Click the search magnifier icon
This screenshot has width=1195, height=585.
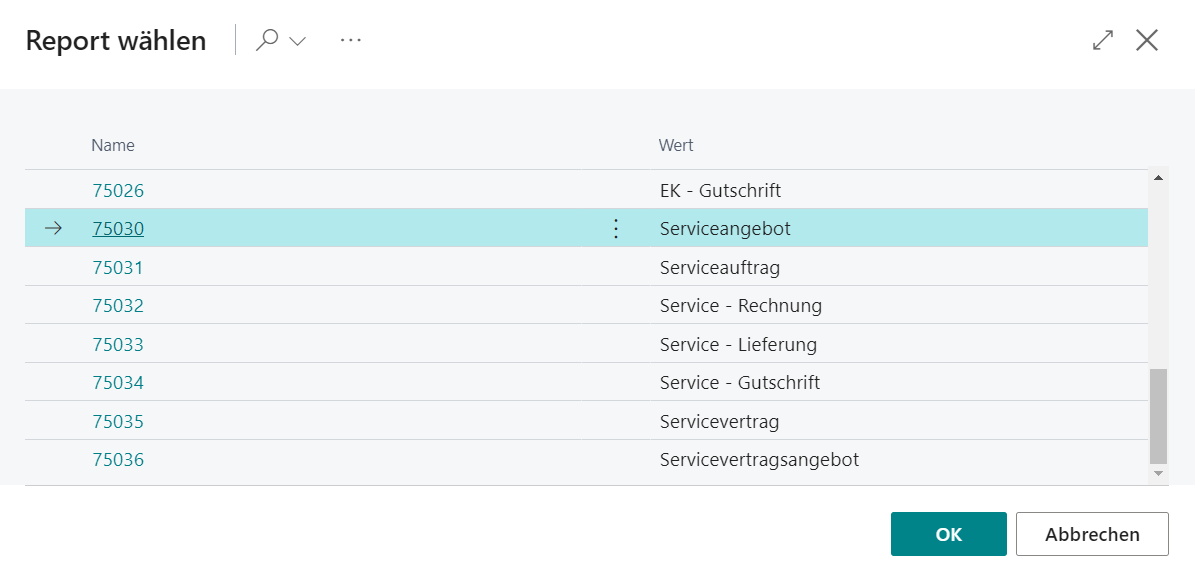pyautogui.click(x=267, y=40)
